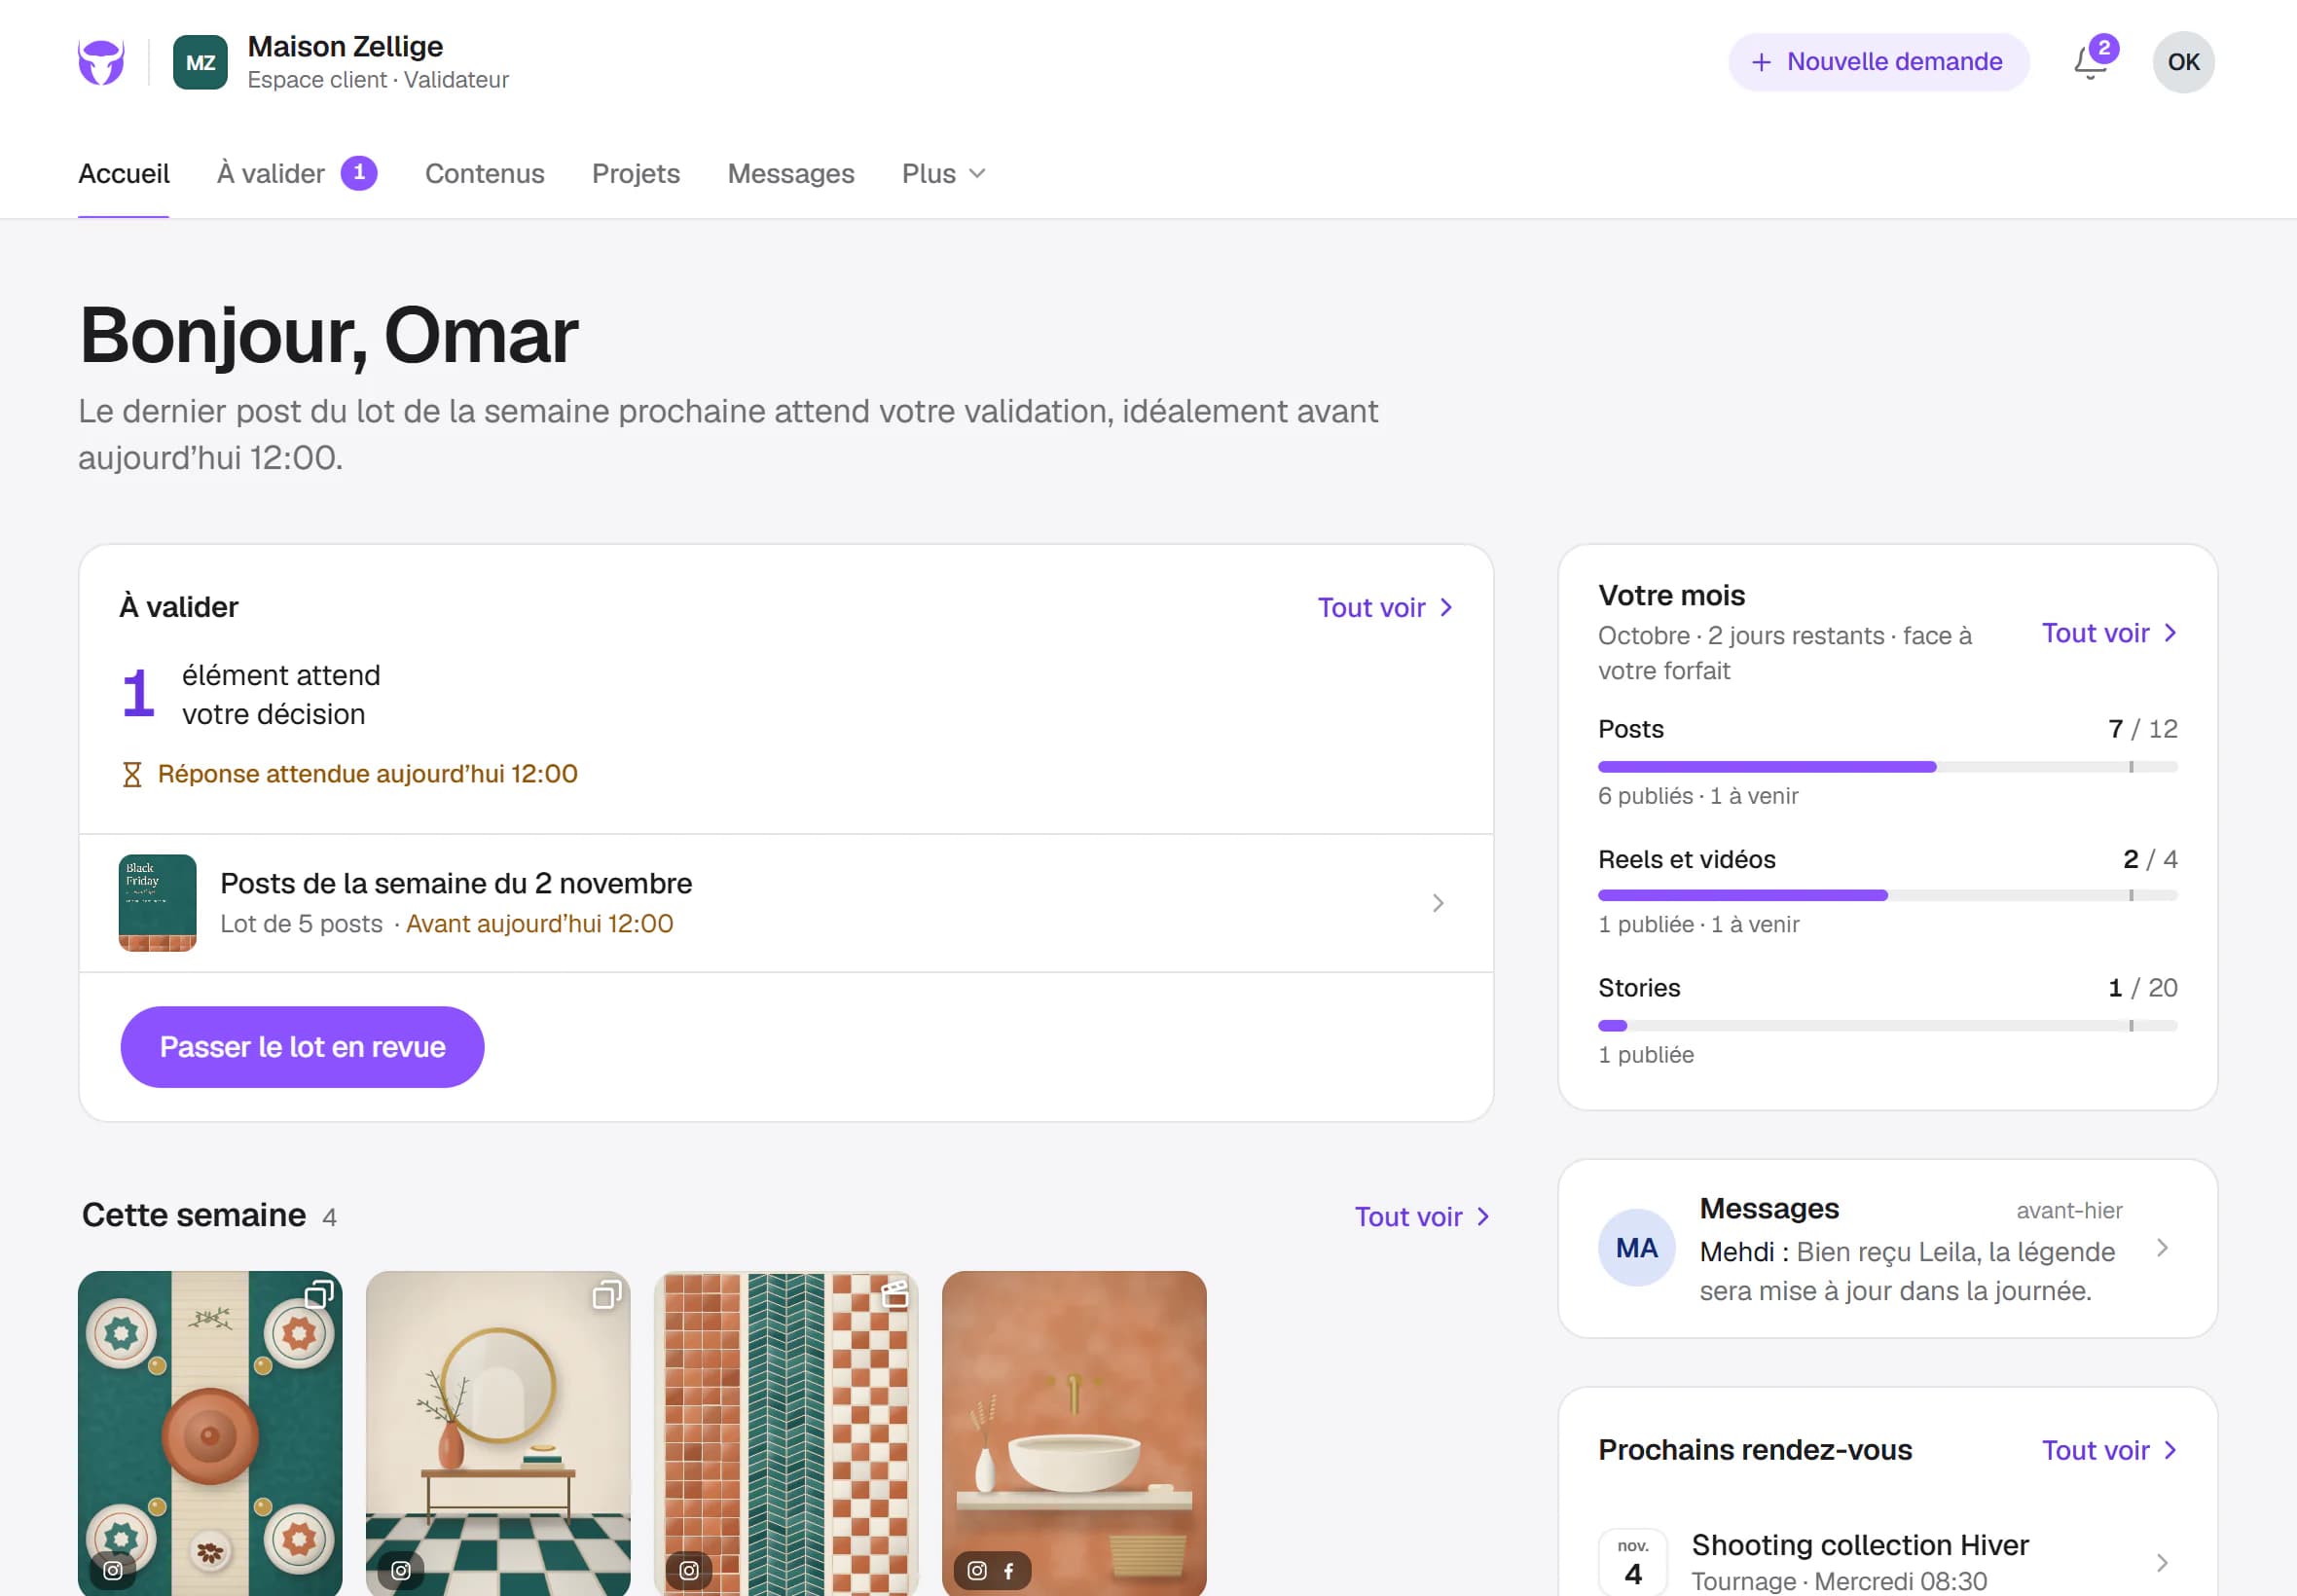Click the purple app logo icon
The width and height of the screenshot is (2297, 1596).
(101, 62)
